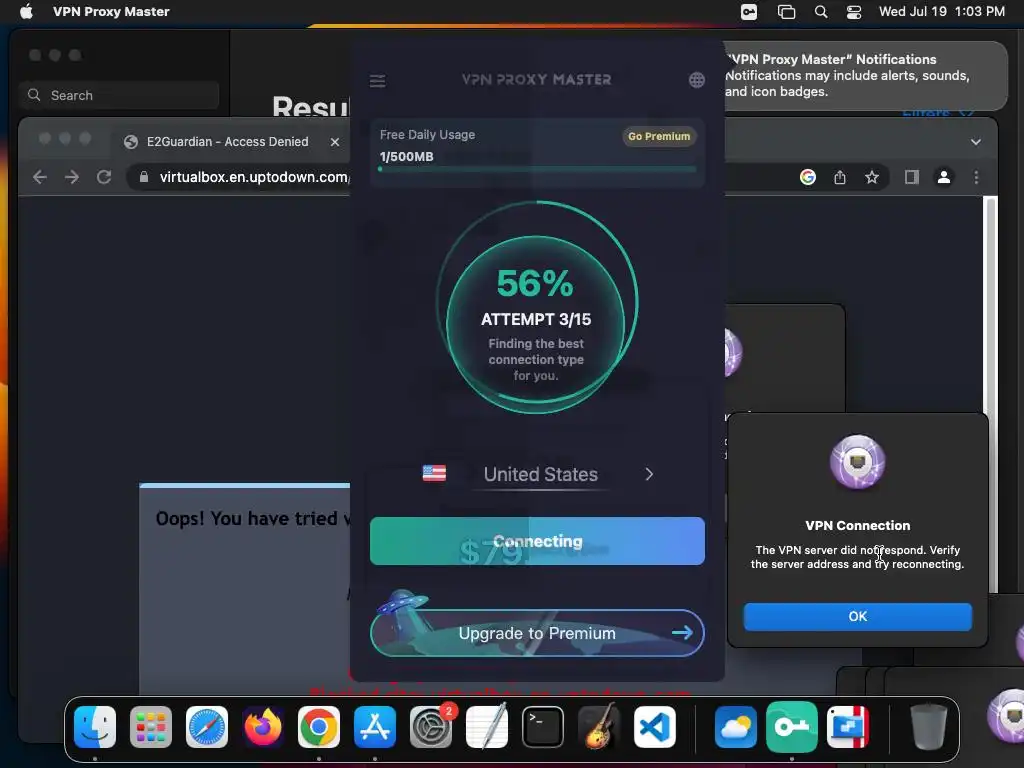This screenshot has height=768, width=1024.
Task: Go back in Chrome browser
Action: 40,177
